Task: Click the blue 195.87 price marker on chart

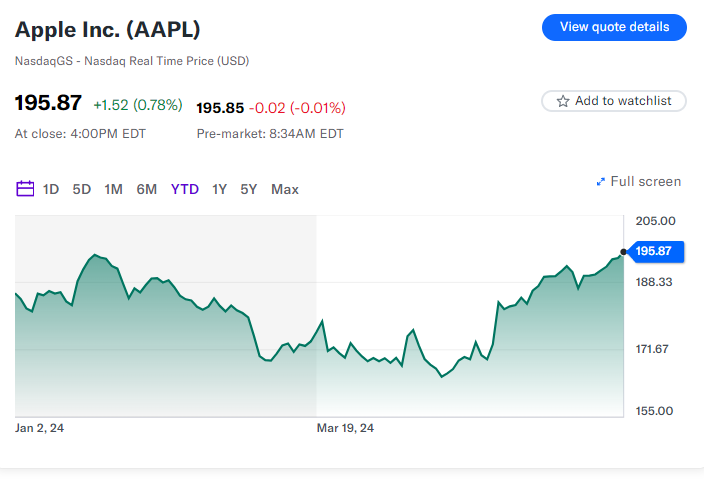Action: 655,251
